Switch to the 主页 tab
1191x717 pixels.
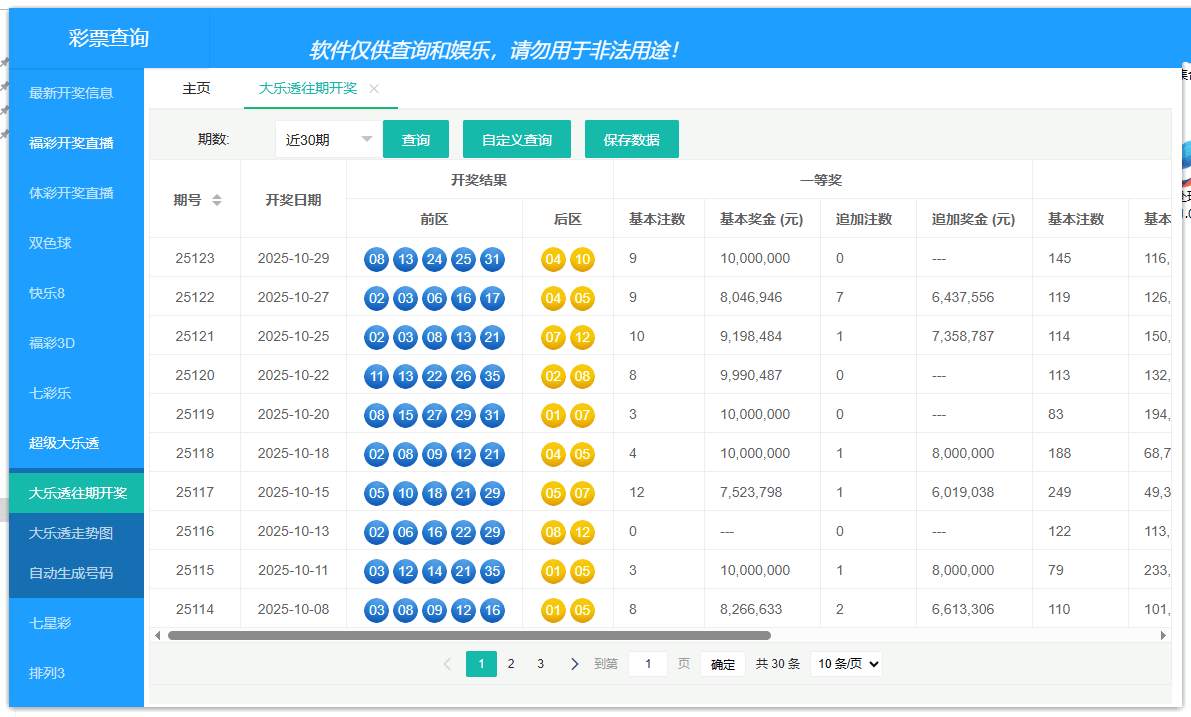(196, 88)
